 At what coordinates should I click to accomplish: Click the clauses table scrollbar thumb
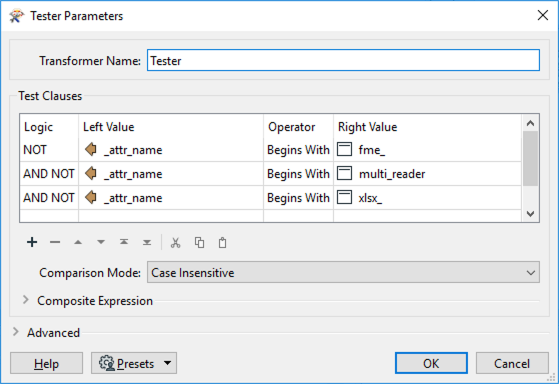tap(530, 158)
